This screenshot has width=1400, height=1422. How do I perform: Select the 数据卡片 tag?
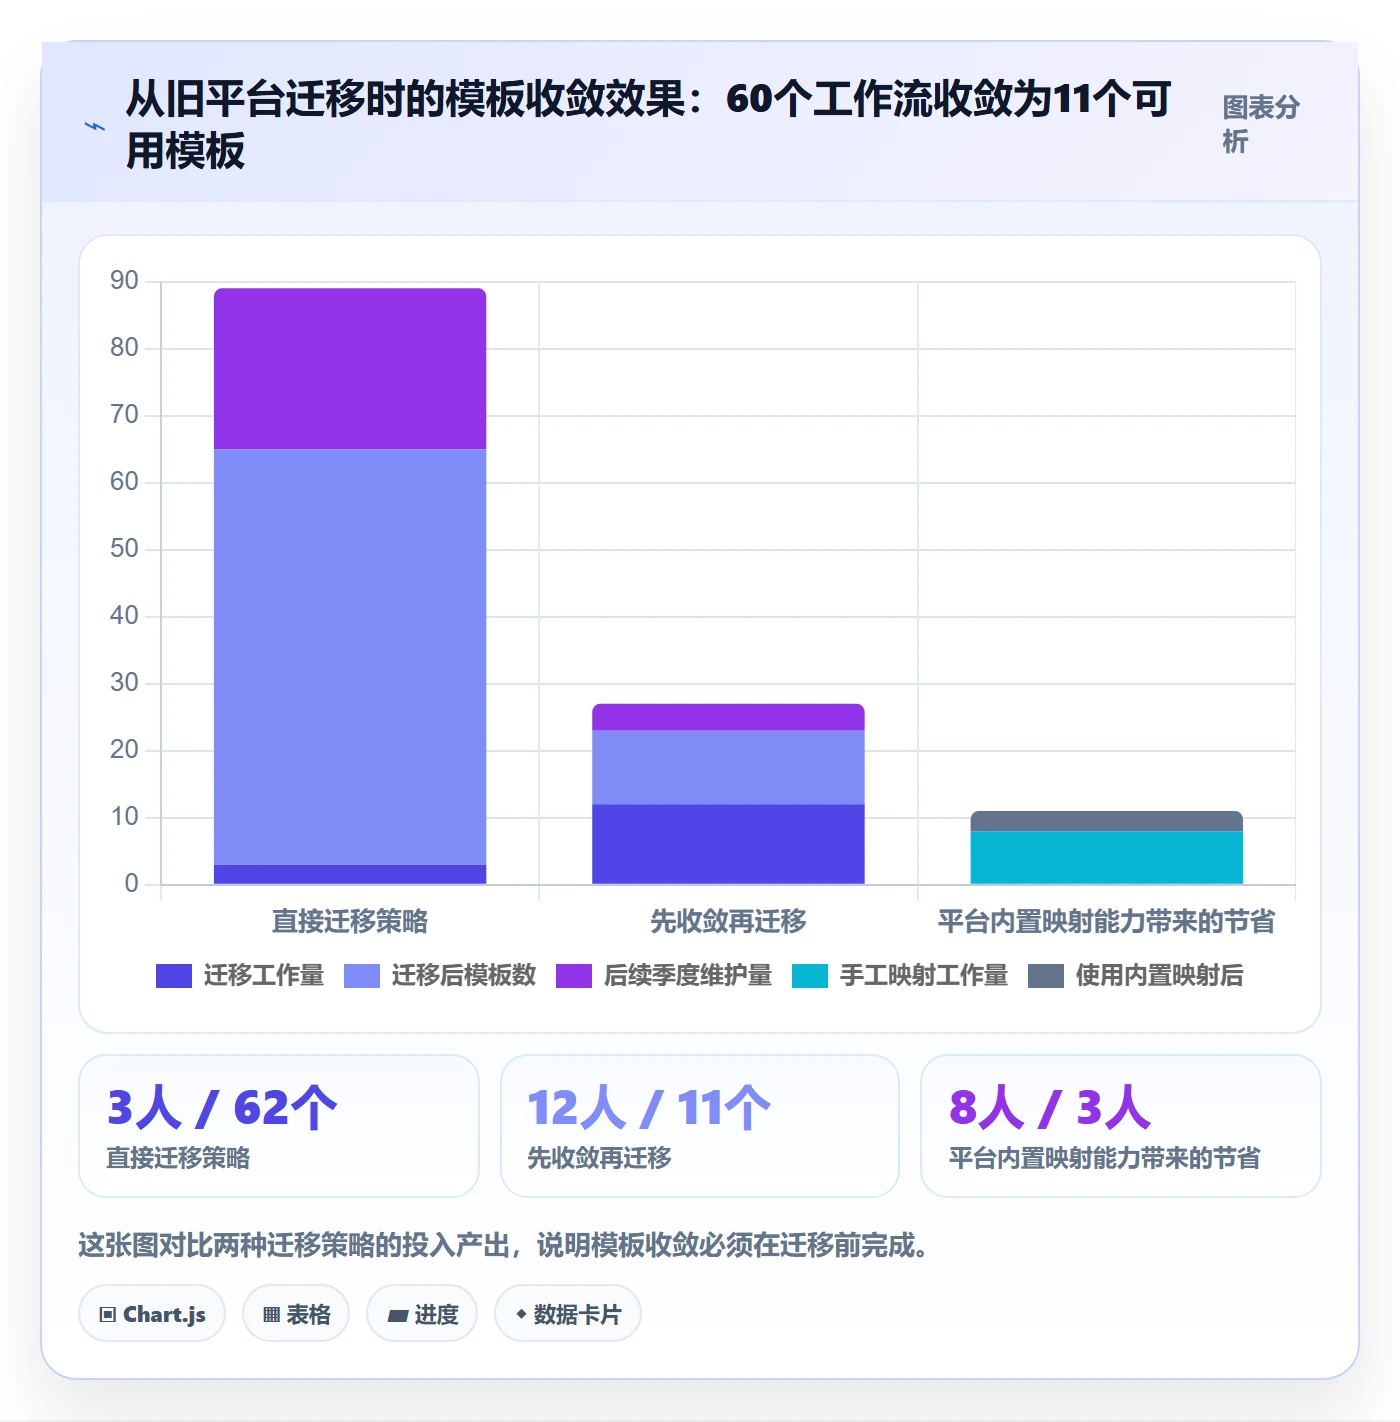tap(568, 1314)
